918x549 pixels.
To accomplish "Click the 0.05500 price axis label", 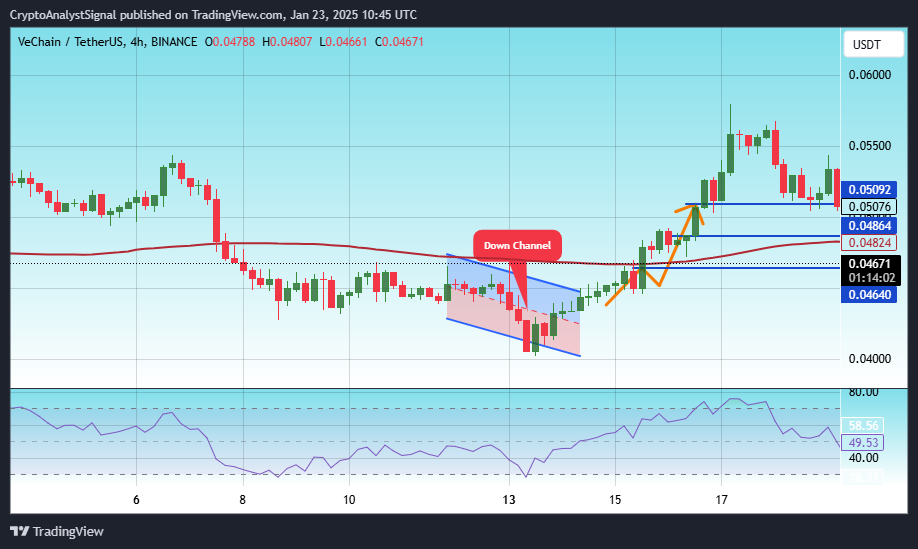I will 869,146.
